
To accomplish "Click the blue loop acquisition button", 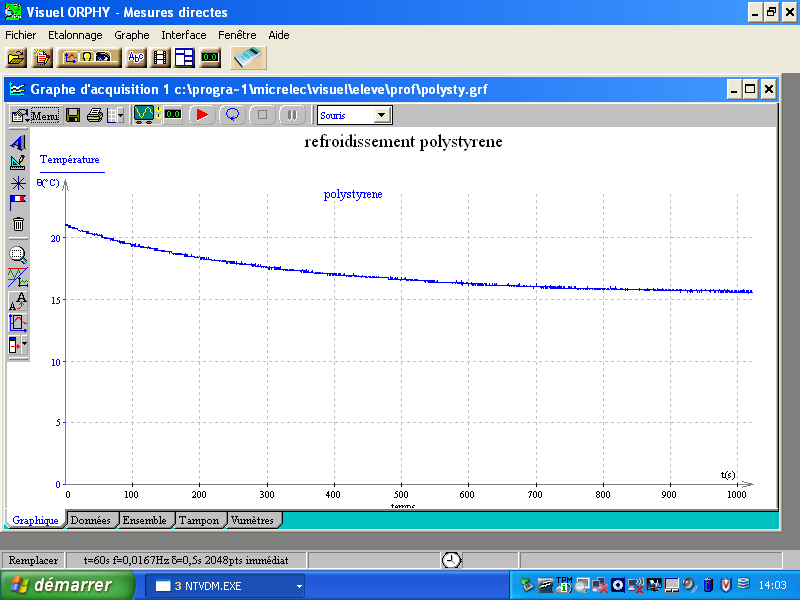I will click(232, 115).
